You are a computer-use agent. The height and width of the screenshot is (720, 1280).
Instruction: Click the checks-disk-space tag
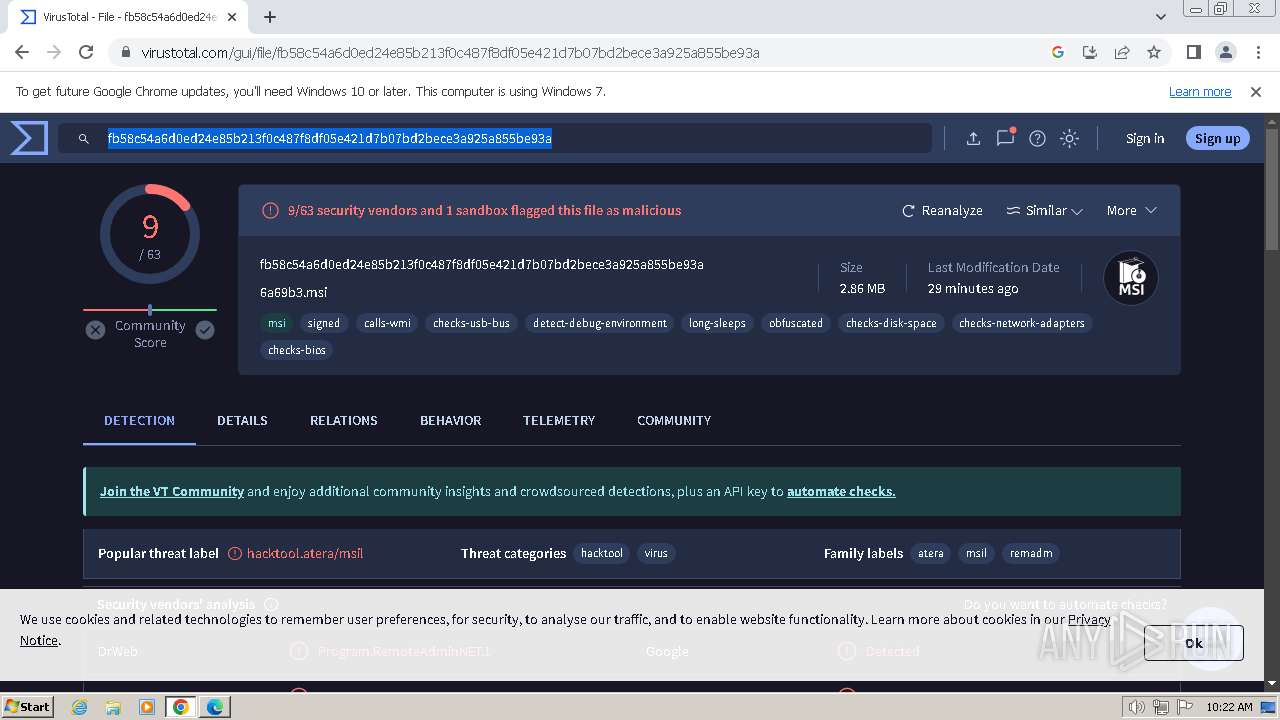[891, 323]
